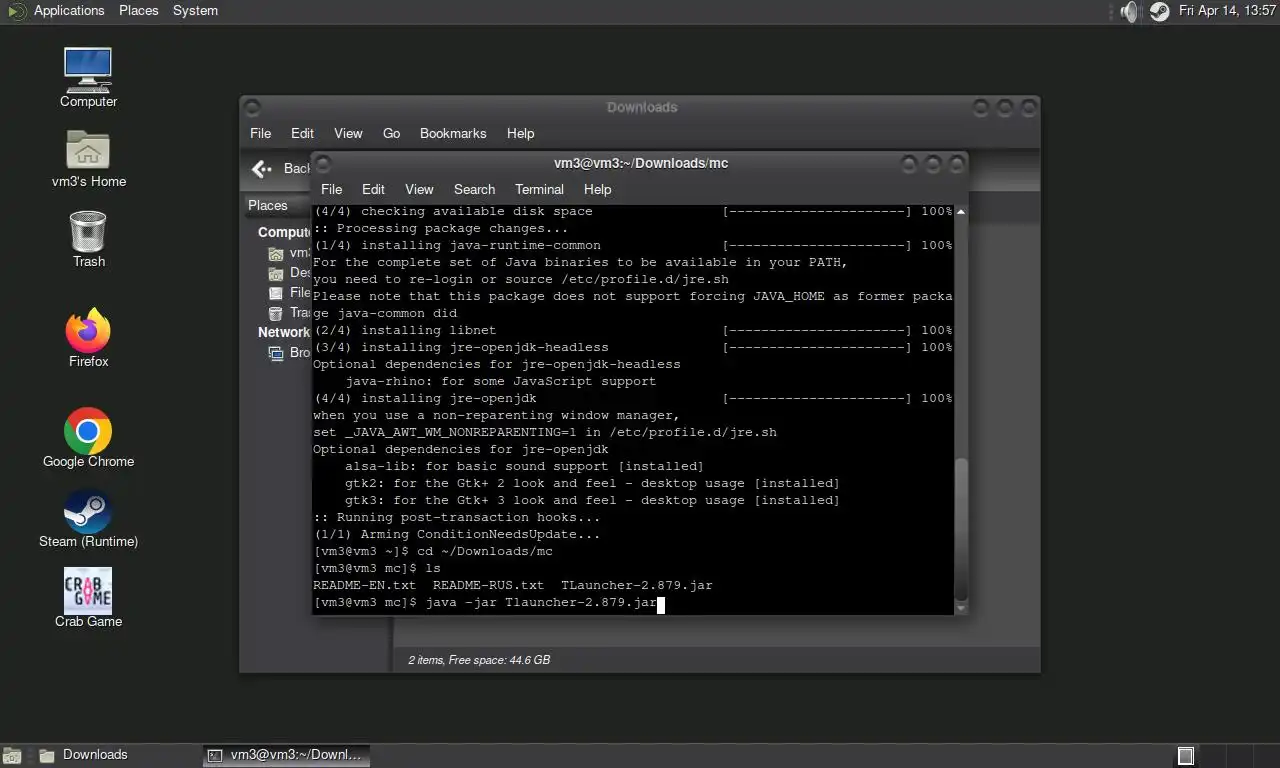Open the Bookmarks menu in the Downloads window

click(x=453, y=133)
